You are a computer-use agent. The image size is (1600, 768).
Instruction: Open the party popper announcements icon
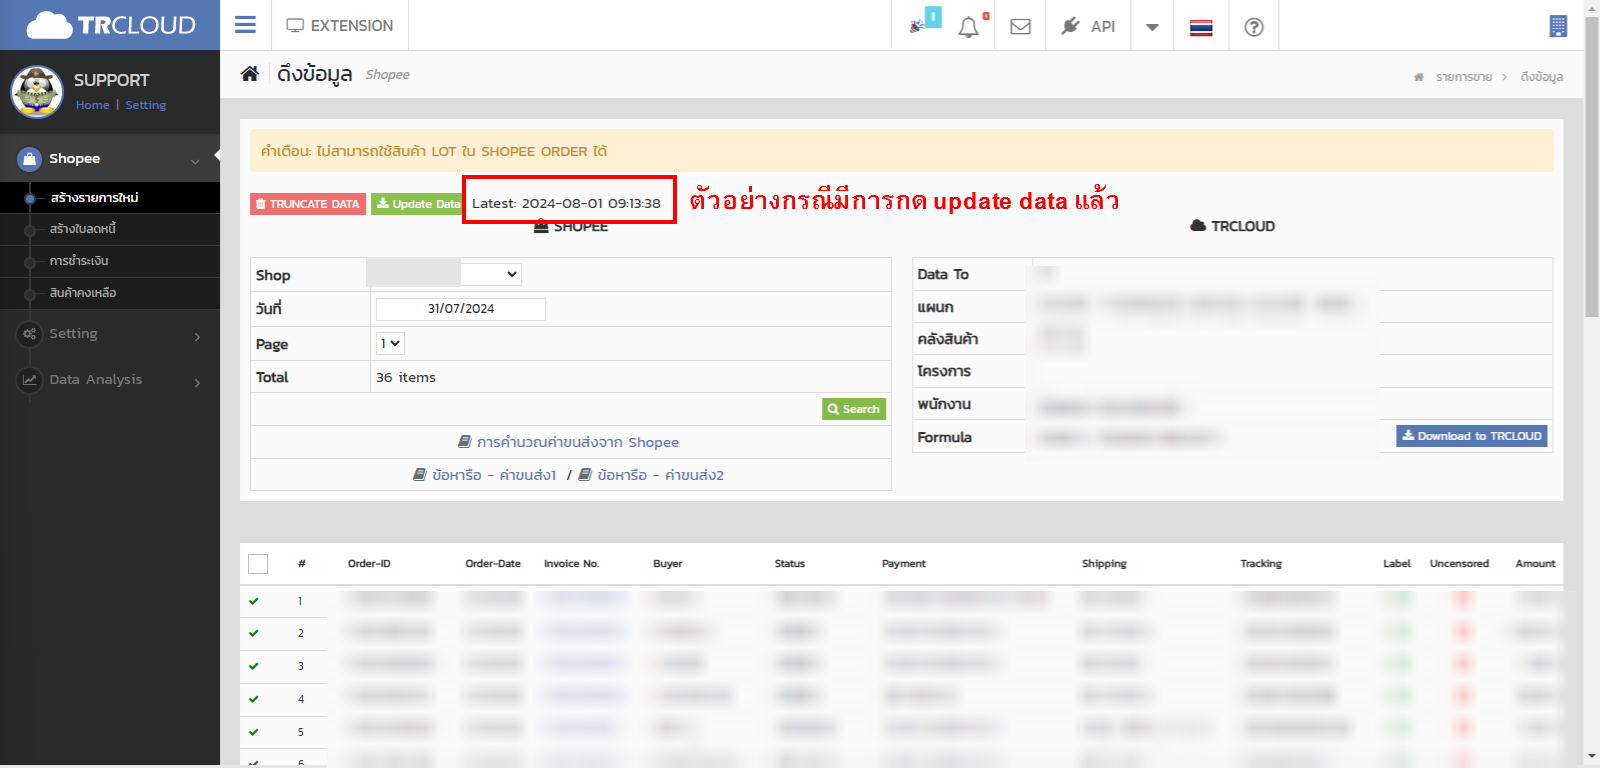pyautogui.click(x=917, y=26)
